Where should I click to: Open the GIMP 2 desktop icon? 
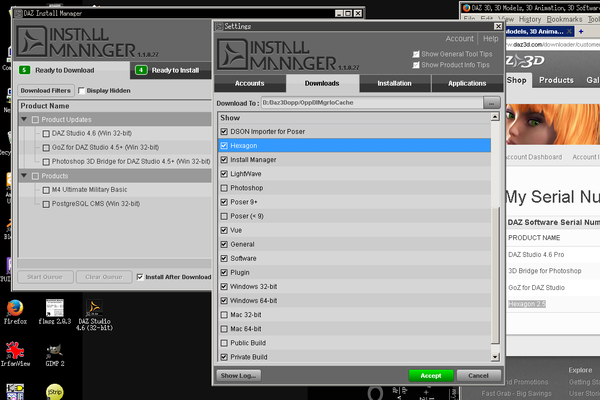point(55,355)
